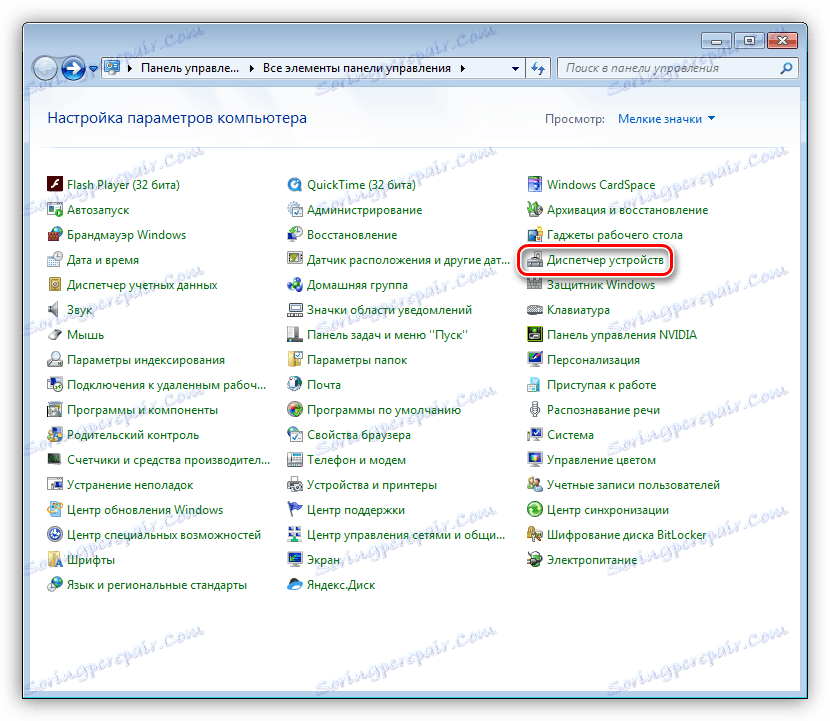This screenshot has width=830, height=721.
Task: Open Программы и компоненты link
Action: (142, 410)
